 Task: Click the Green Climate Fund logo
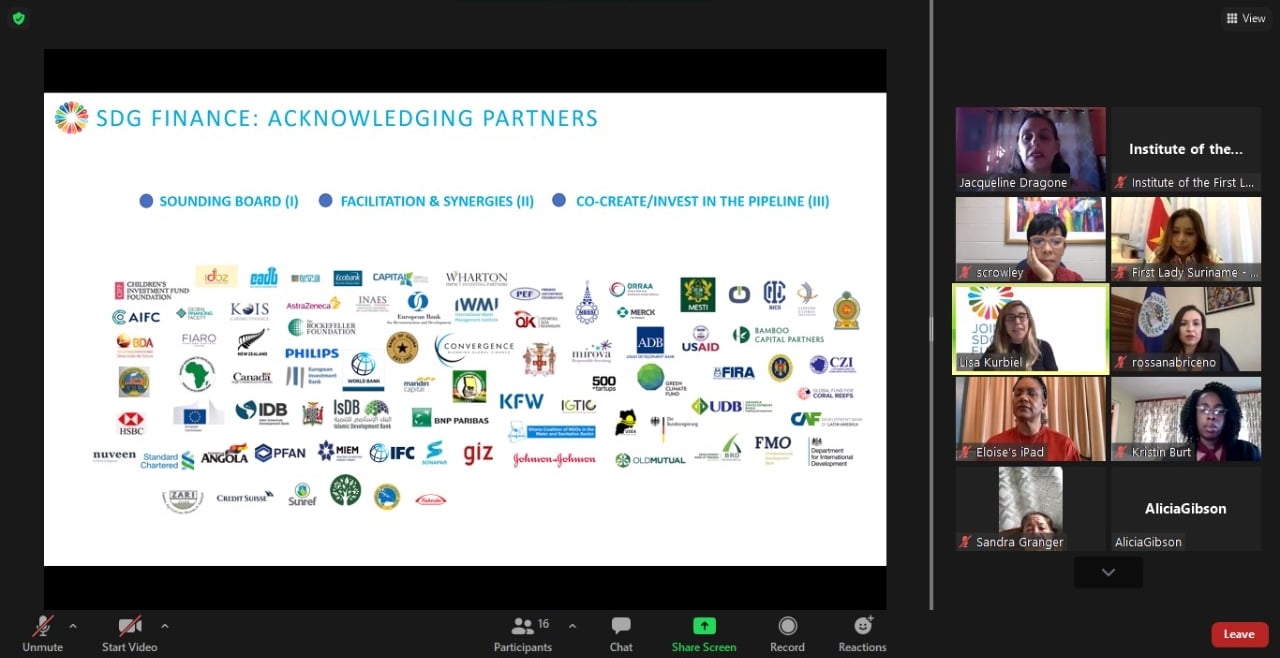[x=662, y=378]
